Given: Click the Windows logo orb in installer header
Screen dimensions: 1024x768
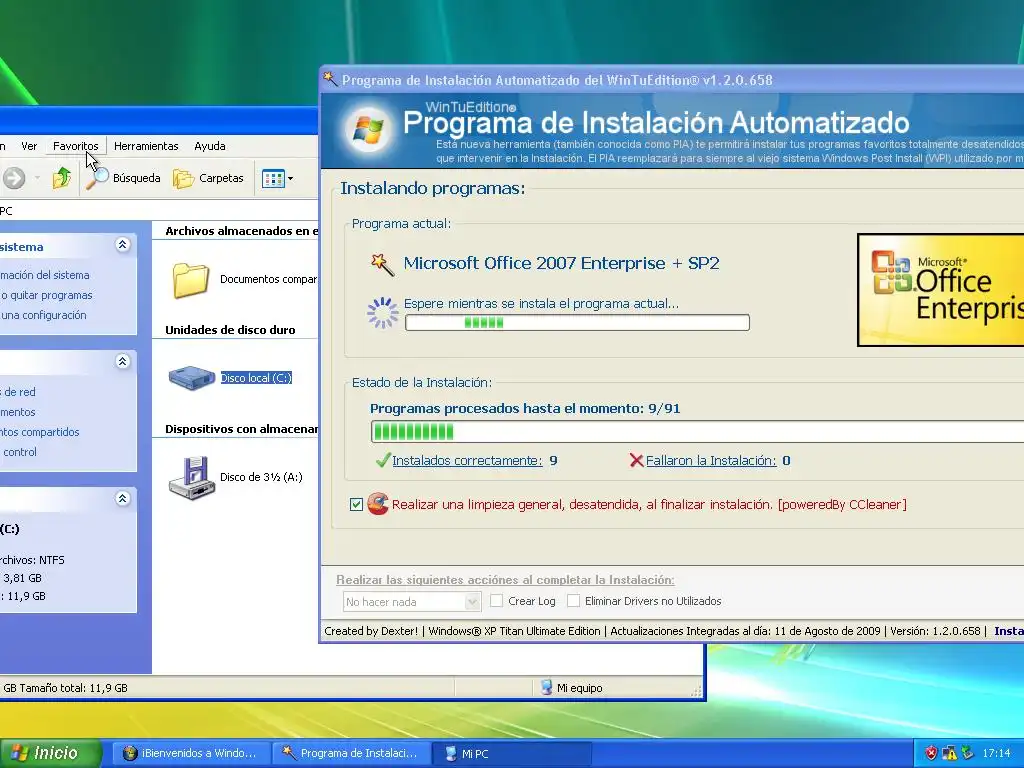Looking at the screenshot, I should point(368,129).
